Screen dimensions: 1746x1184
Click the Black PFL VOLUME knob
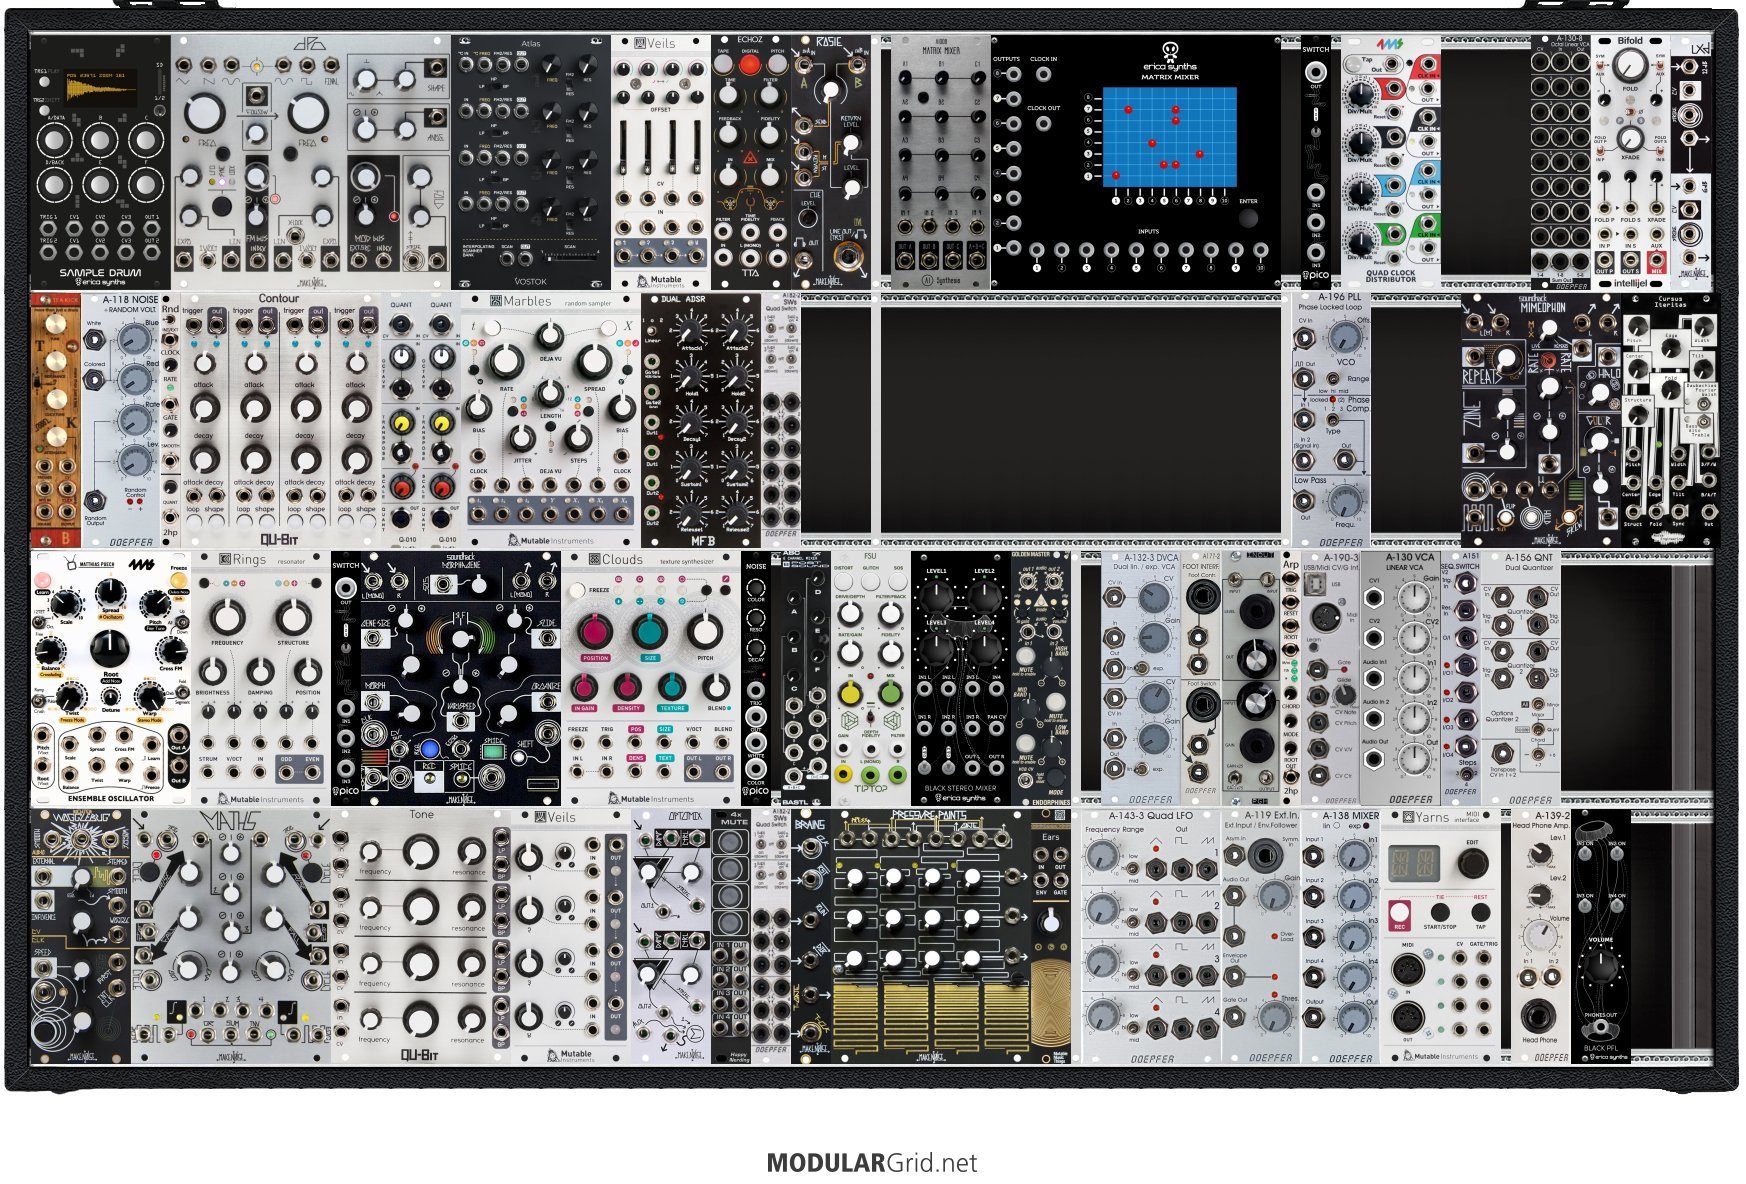tap(1600, 966)
